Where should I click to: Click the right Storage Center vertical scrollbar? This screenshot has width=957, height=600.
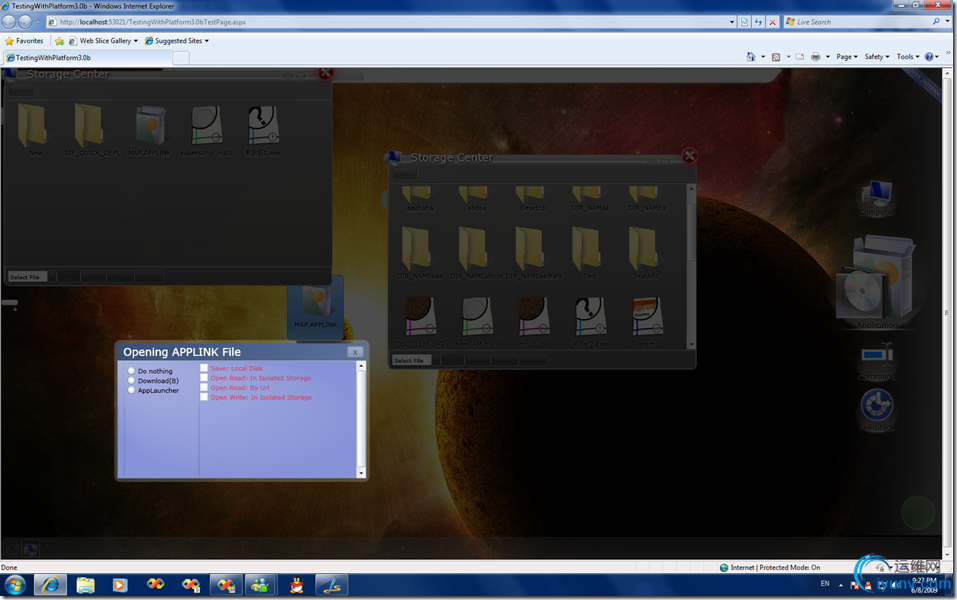click(x=692, y=266)
